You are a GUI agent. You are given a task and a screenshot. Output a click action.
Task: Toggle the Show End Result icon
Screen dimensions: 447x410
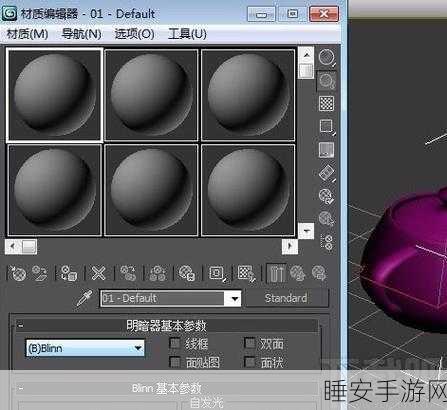pos(276,273)
